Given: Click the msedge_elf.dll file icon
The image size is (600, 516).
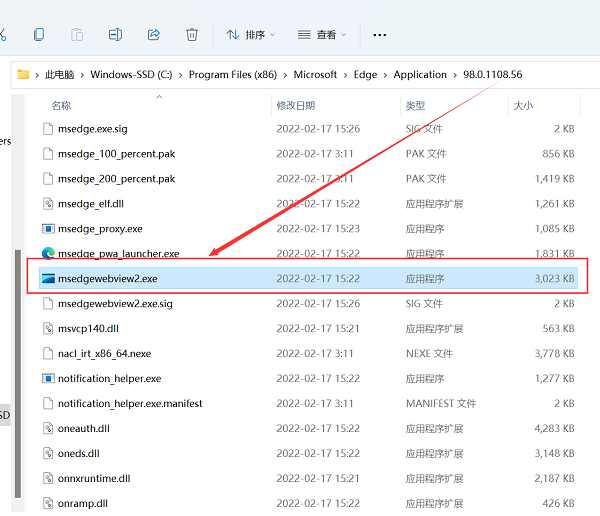Looking at the screenshot, I should coord(48,204).
